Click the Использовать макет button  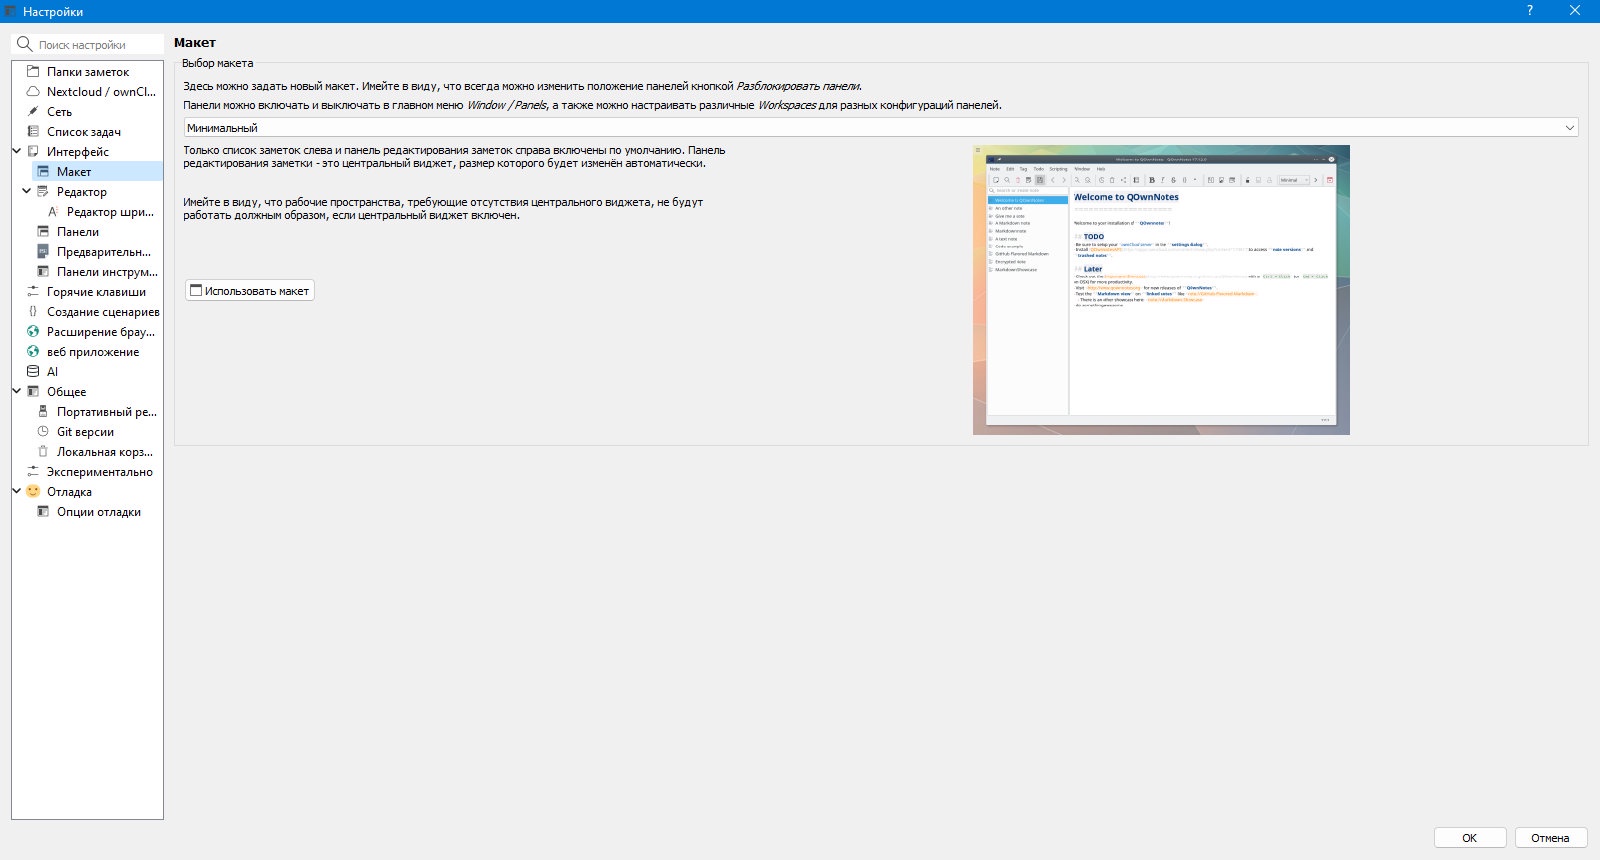click(250, 291)
